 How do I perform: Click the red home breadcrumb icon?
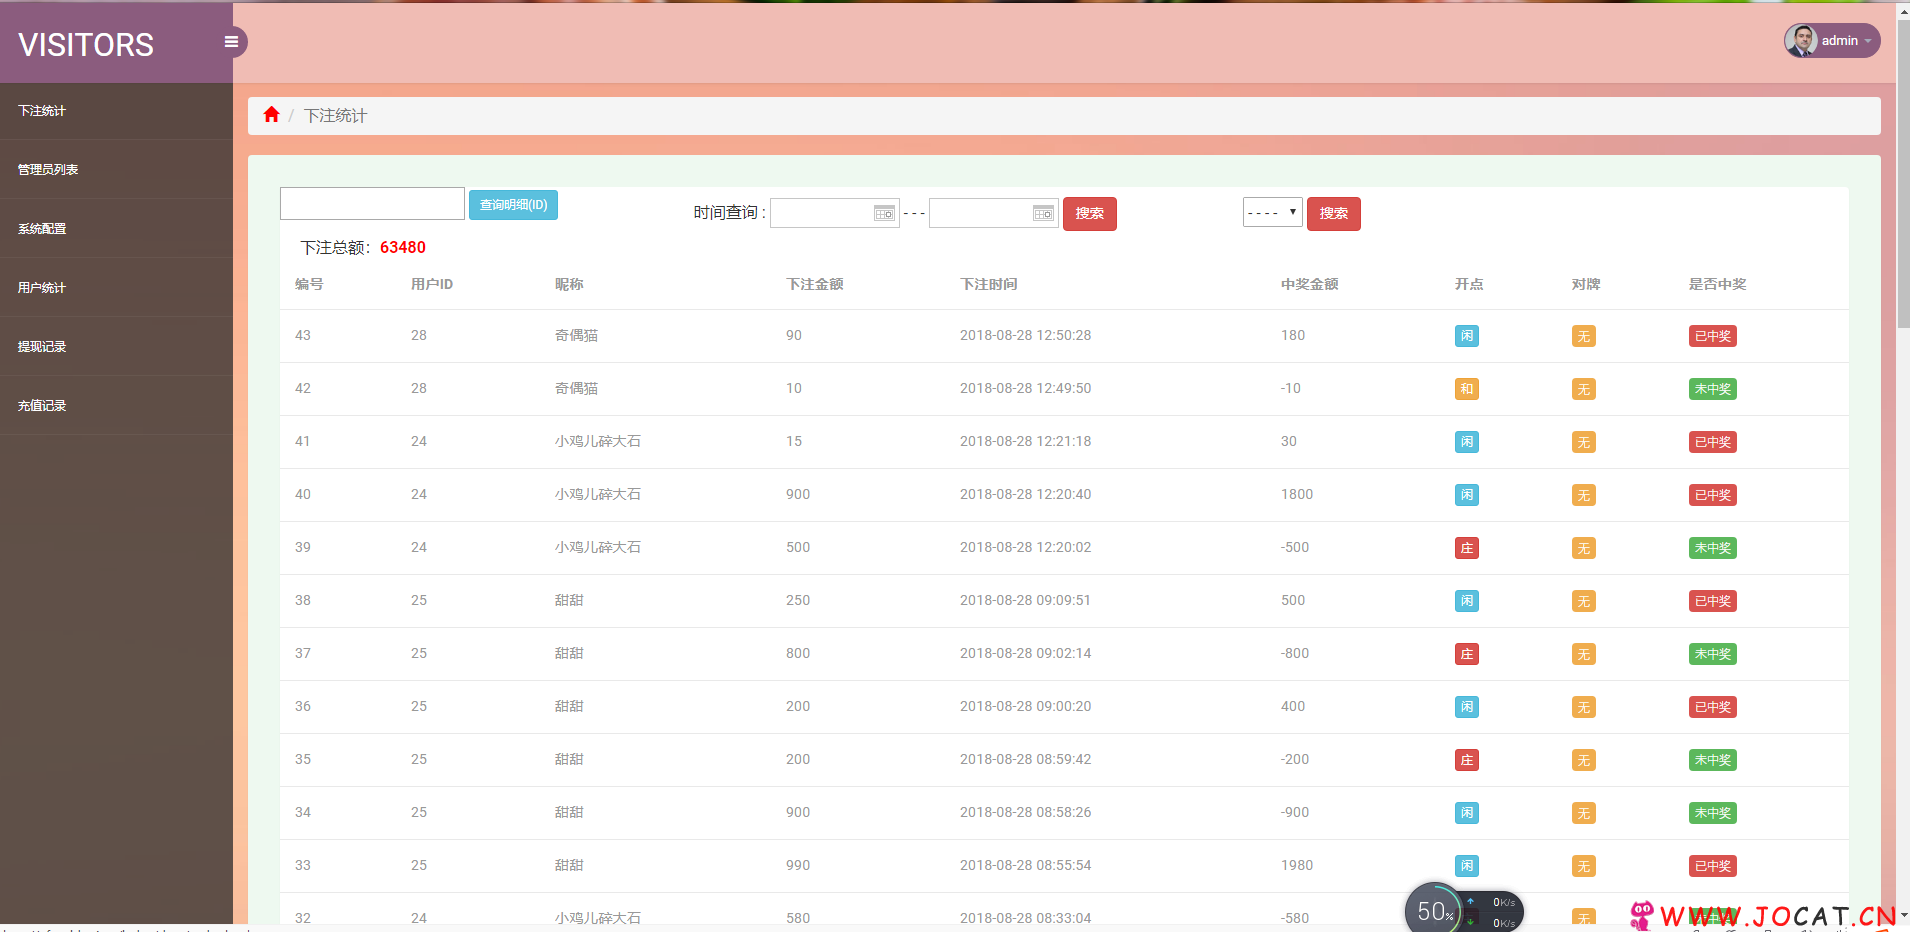point(271,115)
